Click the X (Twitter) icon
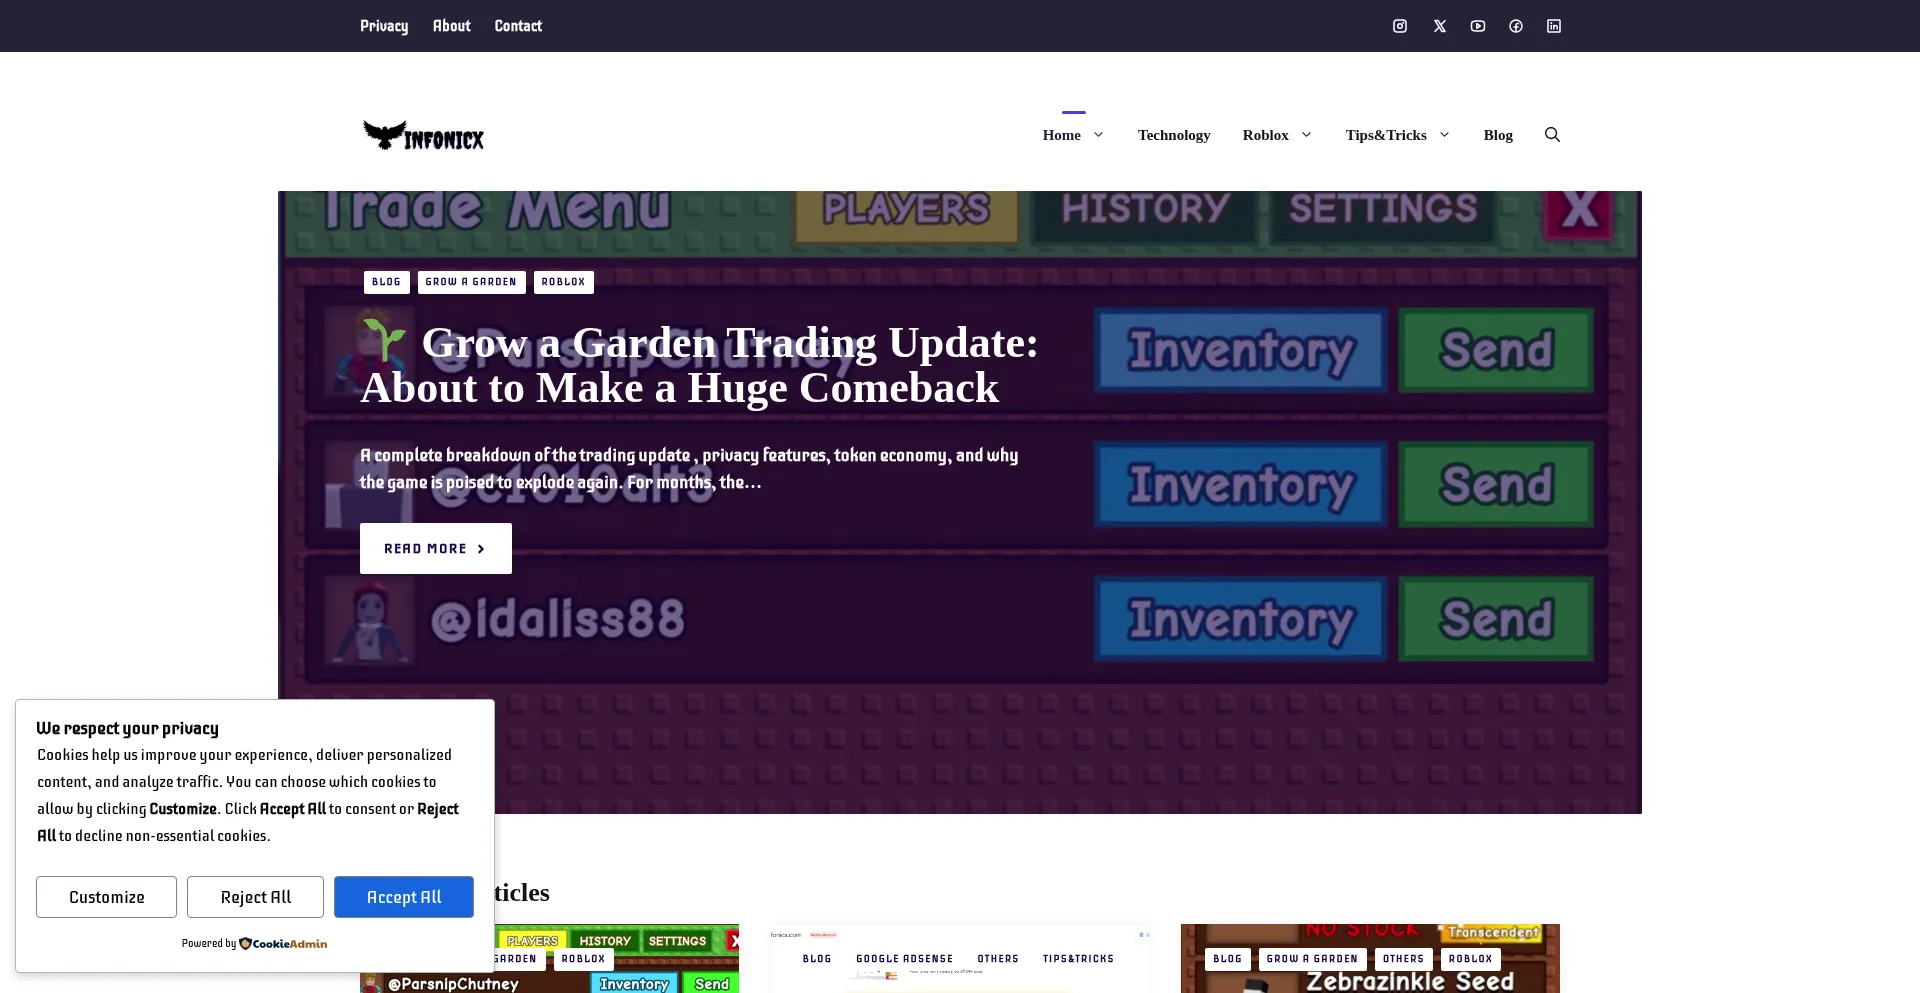 click(x=1439, y=26)
